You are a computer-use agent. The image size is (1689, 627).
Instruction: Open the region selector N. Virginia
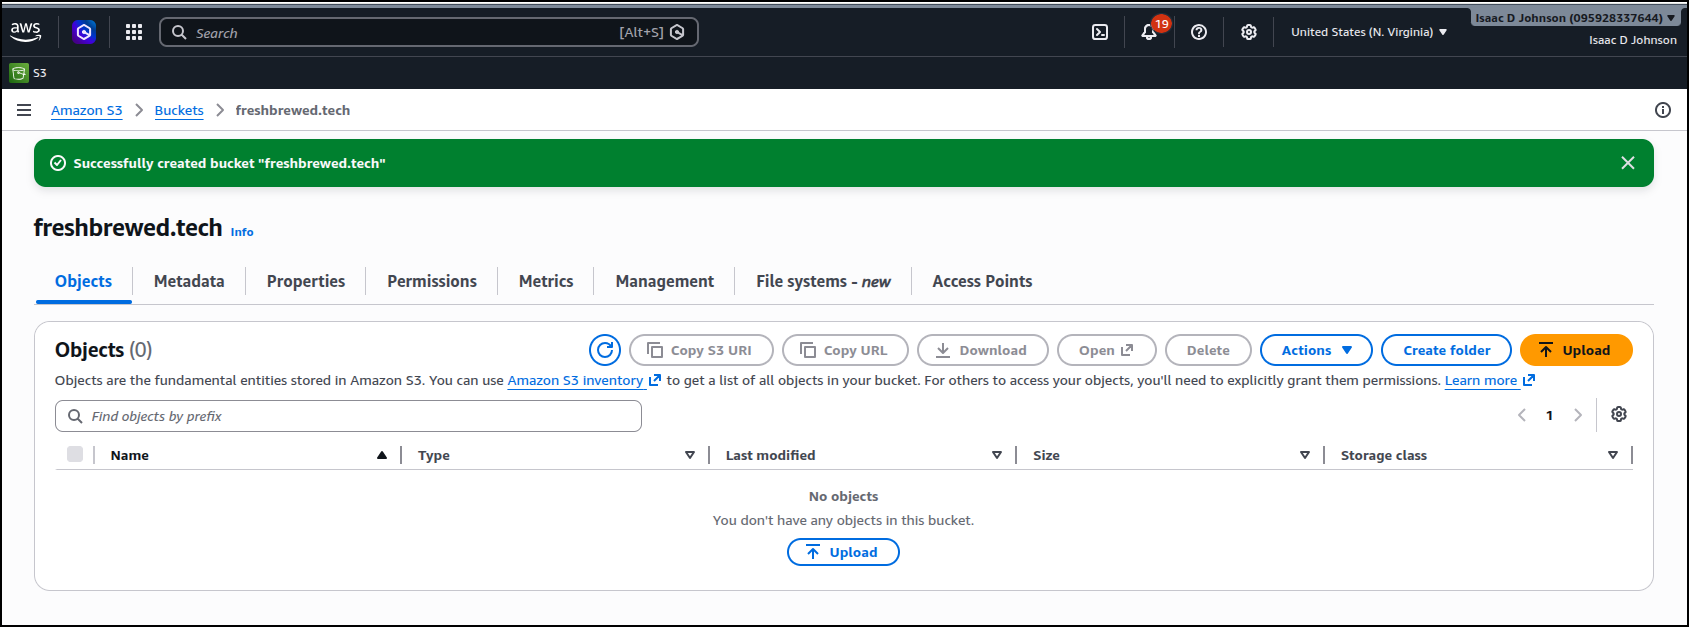1369,32
